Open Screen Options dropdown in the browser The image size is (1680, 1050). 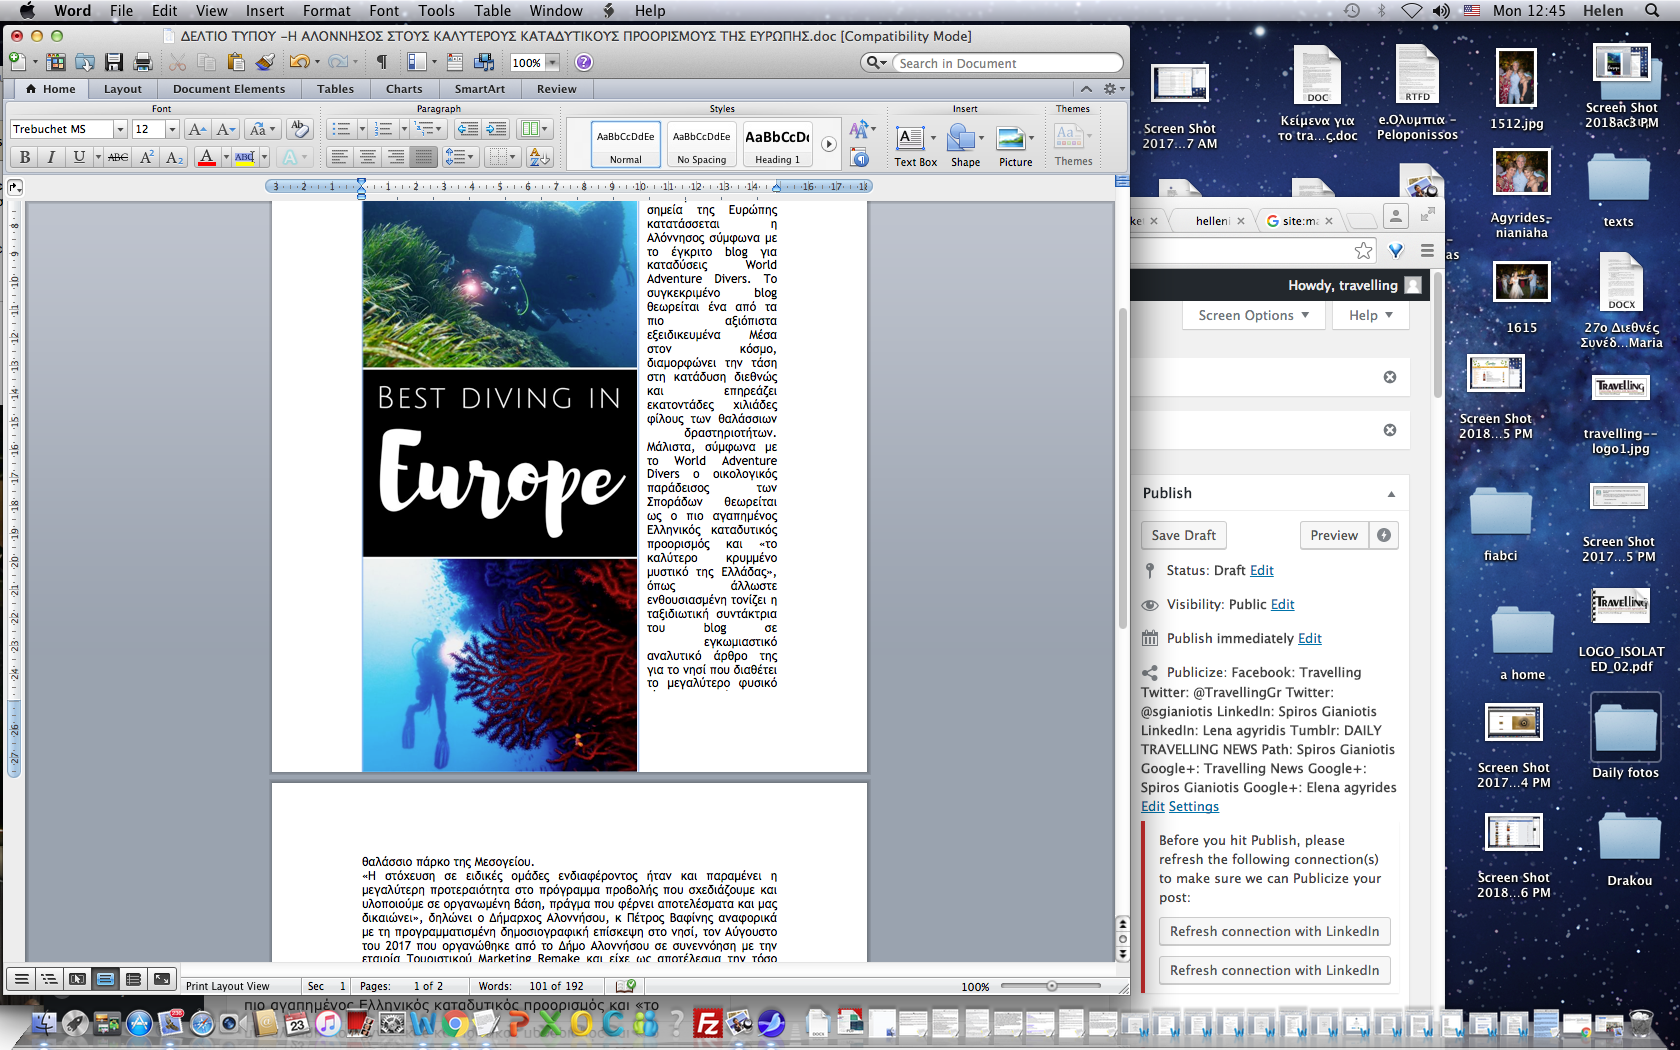click(1254, 315)
